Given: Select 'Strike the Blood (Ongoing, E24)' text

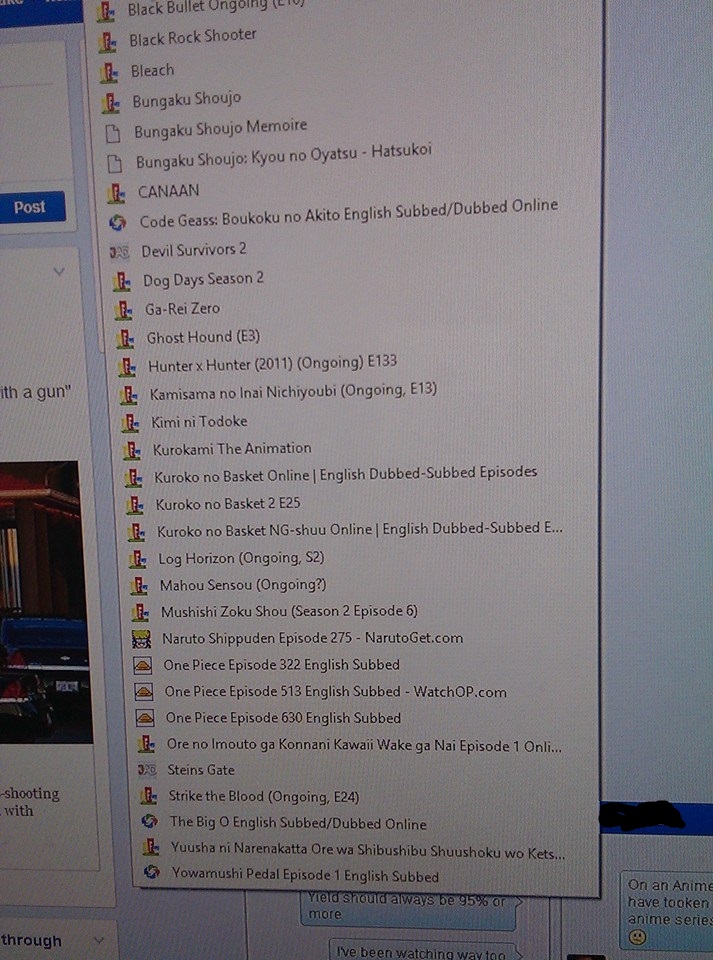Looking at the screenshot, I should (264, 797).
